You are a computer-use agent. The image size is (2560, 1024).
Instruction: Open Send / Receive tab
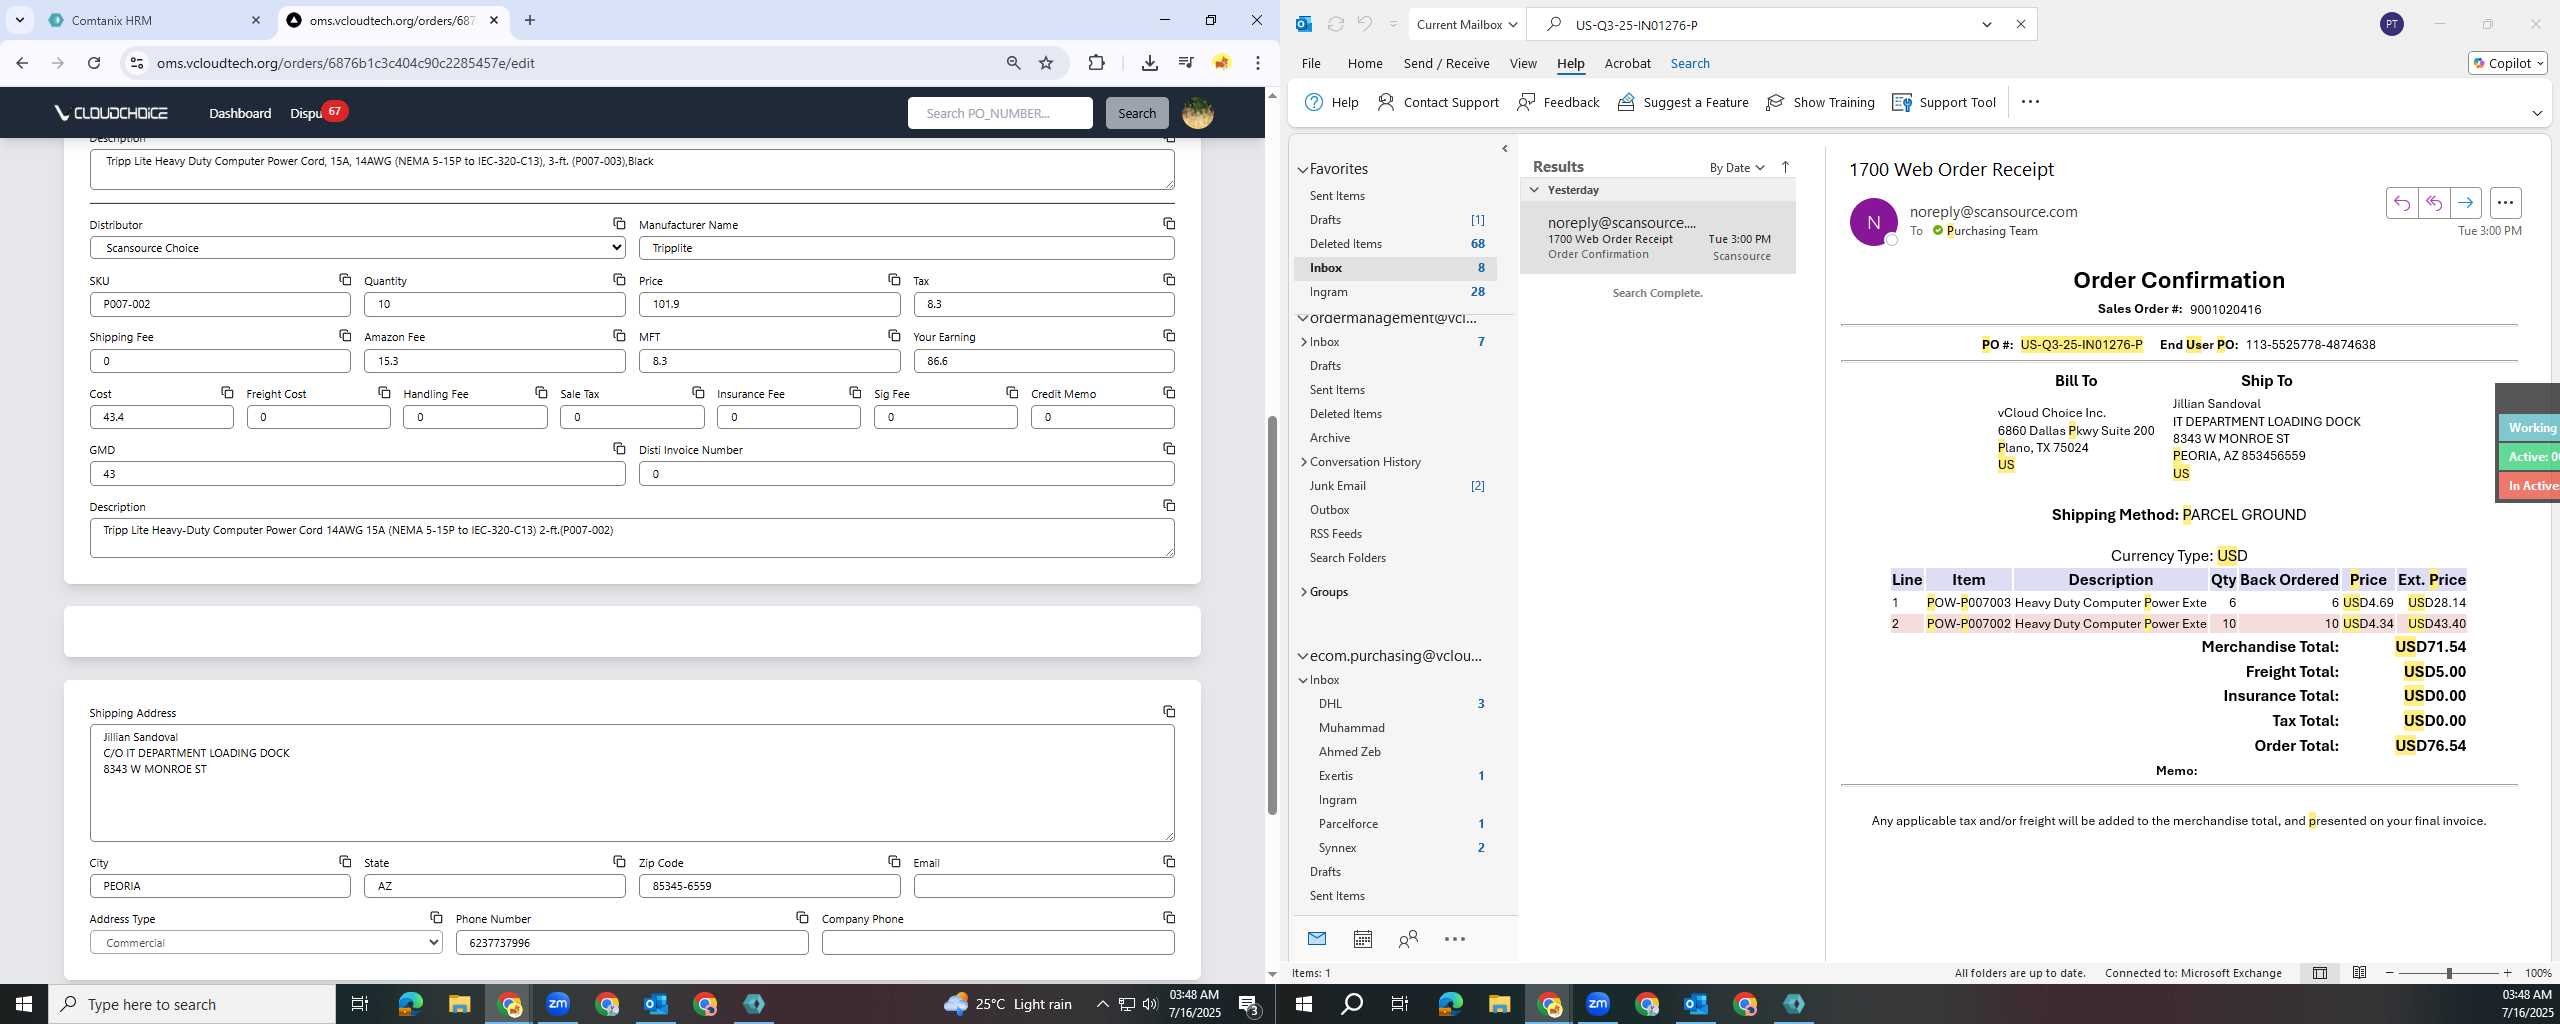pyautogui.click(x=1446, y=63)
